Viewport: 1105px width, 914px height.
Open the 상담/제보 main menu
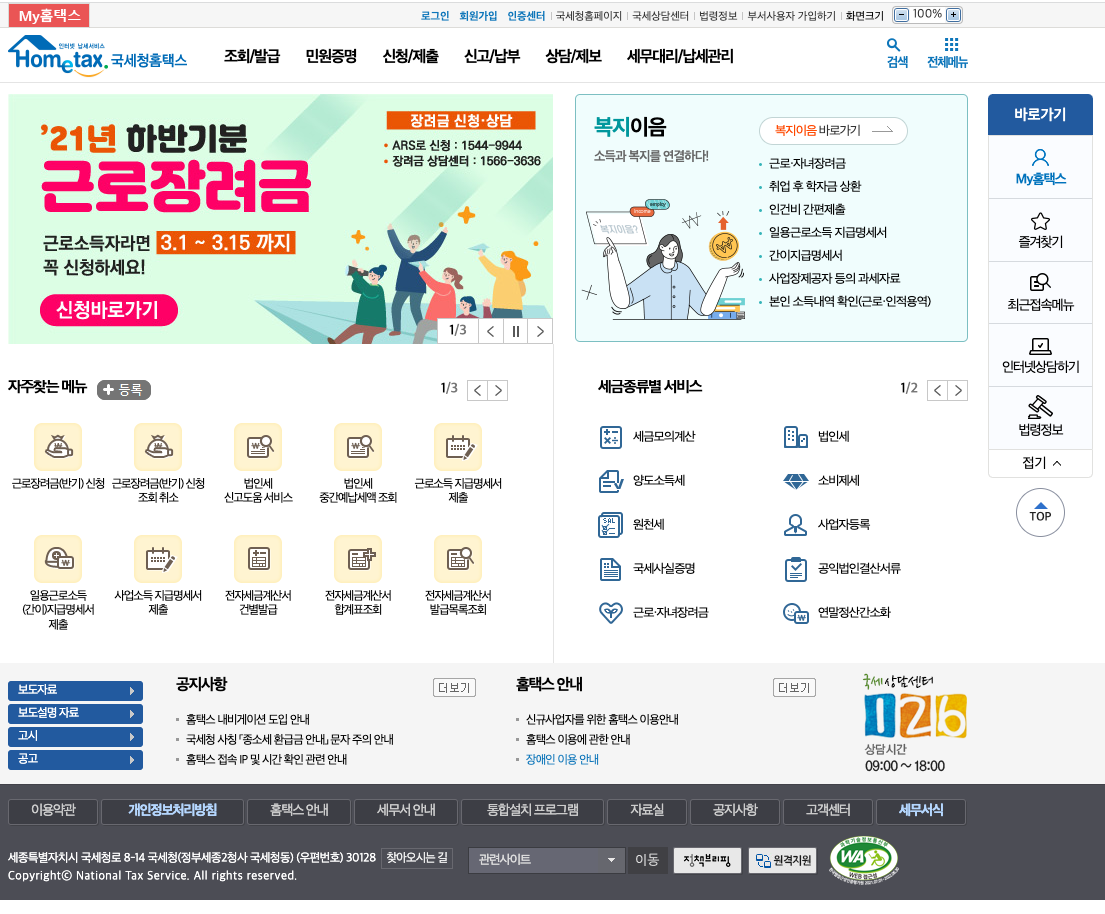[x=574, y=56]
